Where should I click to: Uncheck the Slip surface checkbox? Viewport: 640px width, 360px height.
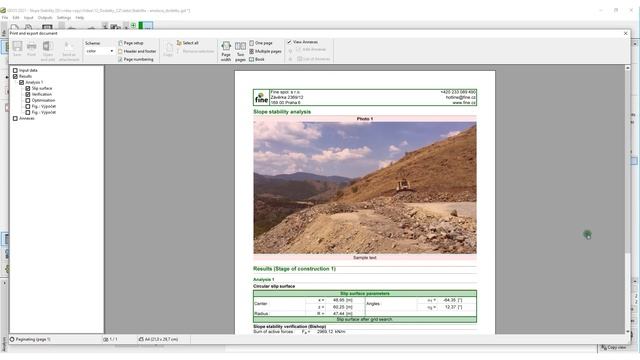pyautogui.click(x=28, y=88)
